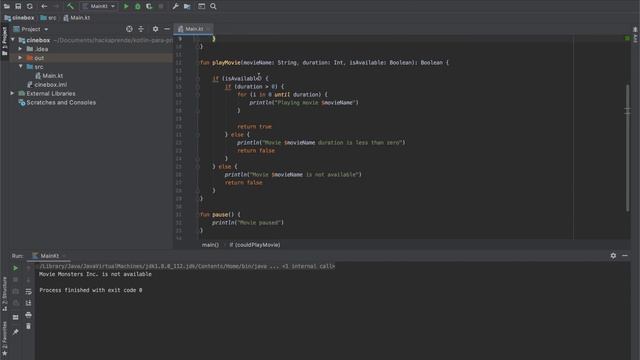
Task: Build project with hammer icon
Action: [x=70, y=6]
